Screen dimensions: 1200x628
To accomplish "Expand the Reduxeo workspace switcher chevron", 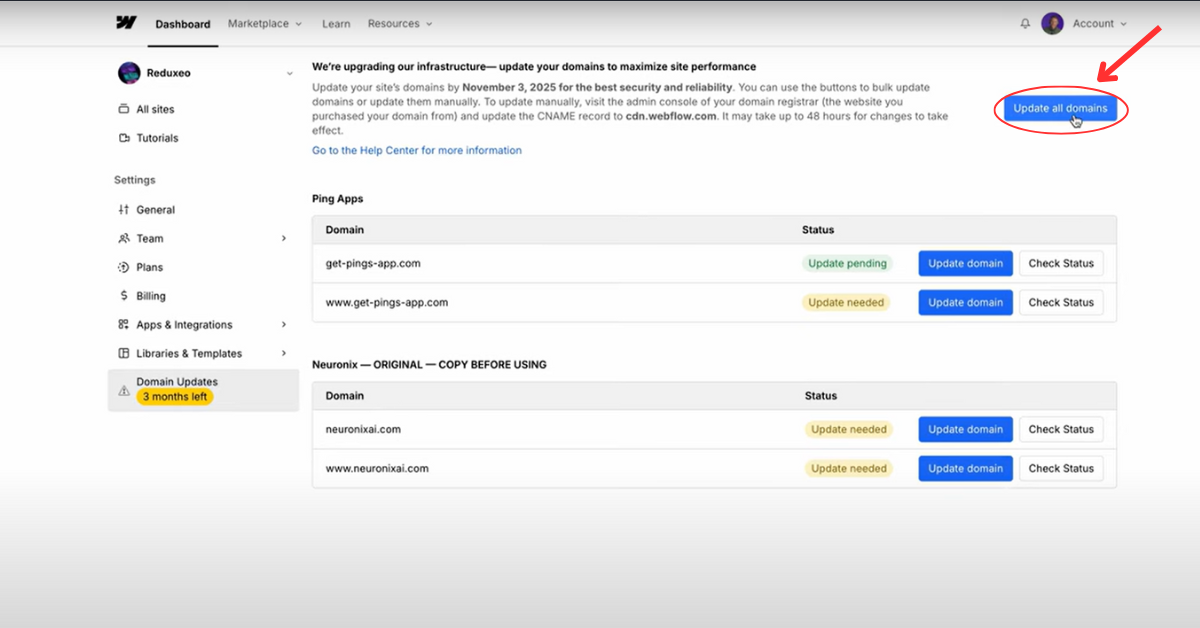I will pos(290,73).
